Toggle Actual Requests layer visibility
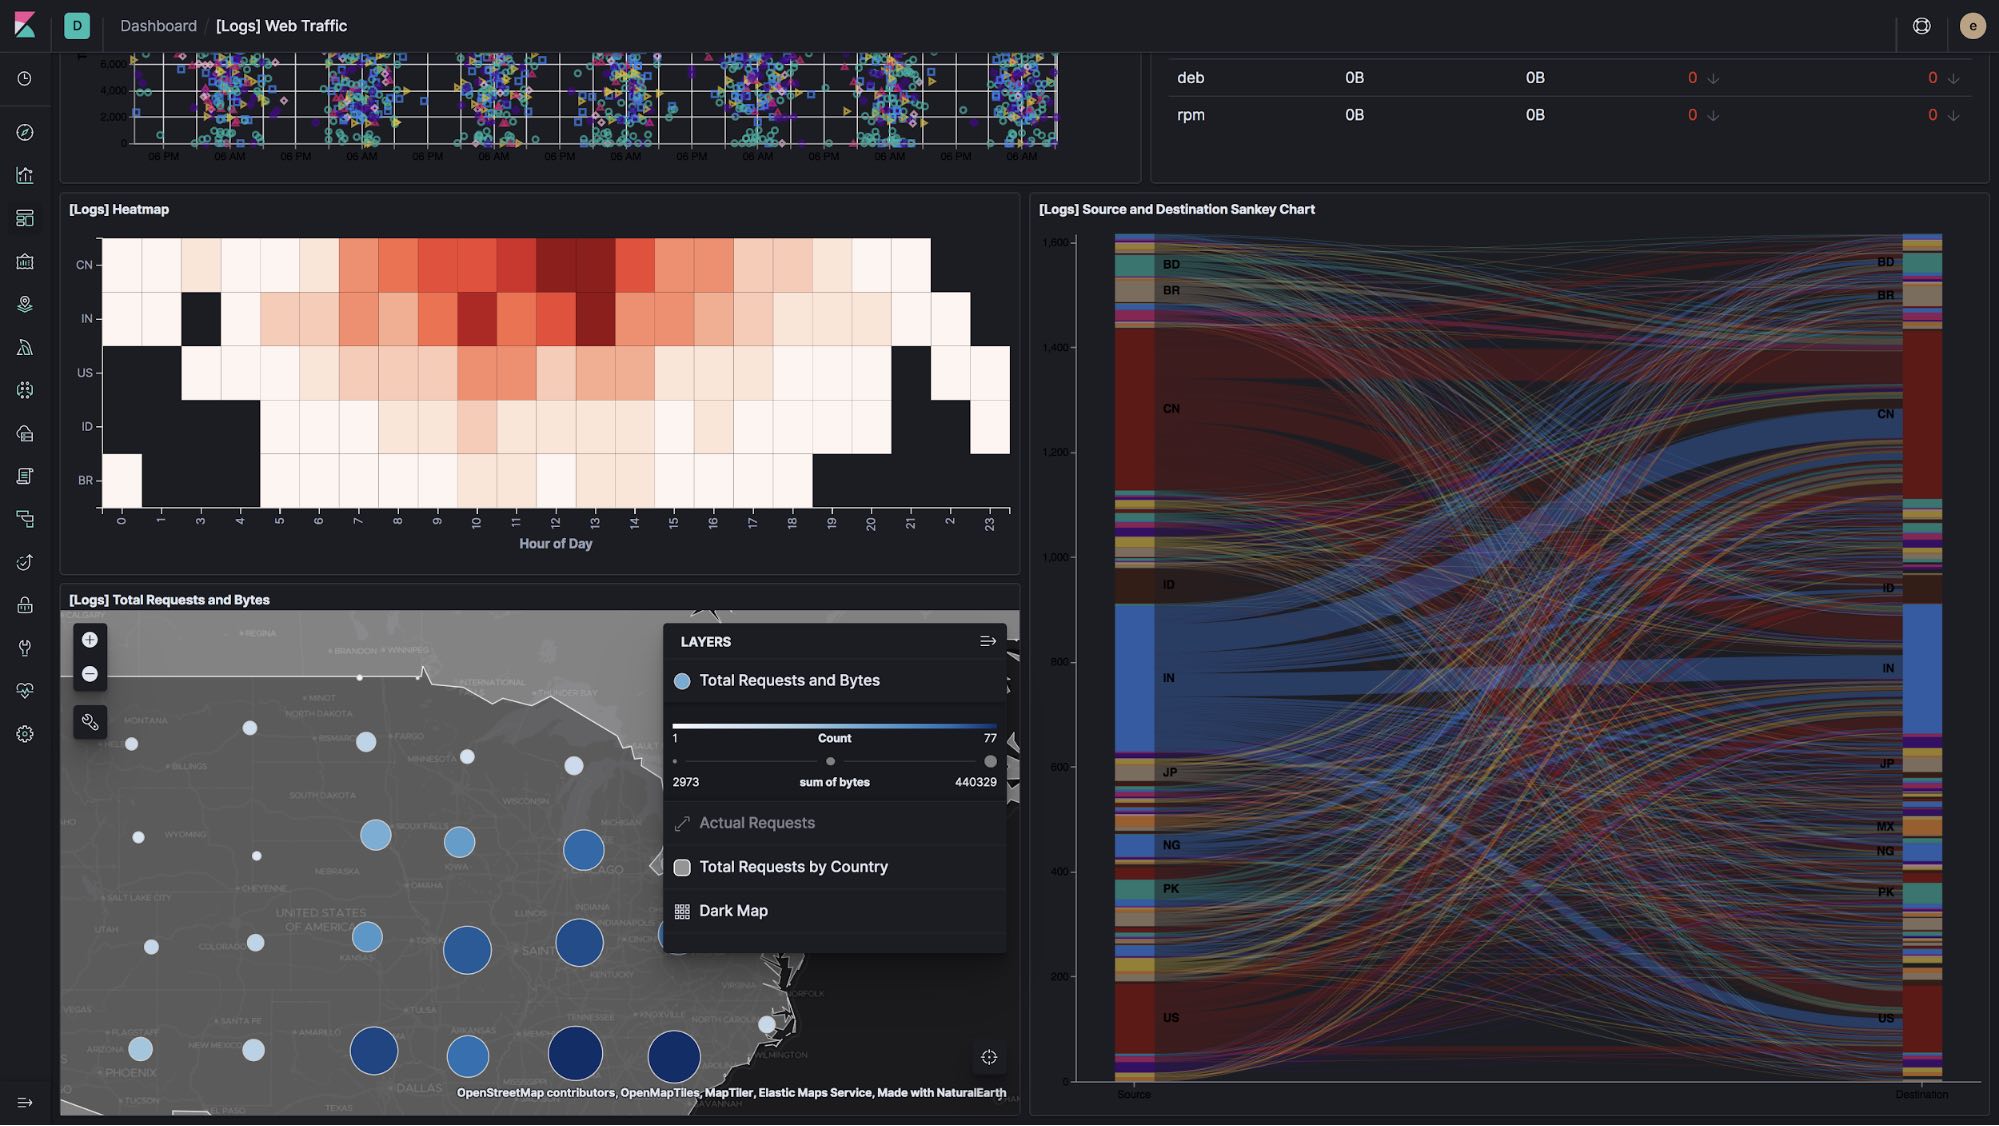Image resolution: width=1999 pixels, height=1126 pixels. point(682,823)
